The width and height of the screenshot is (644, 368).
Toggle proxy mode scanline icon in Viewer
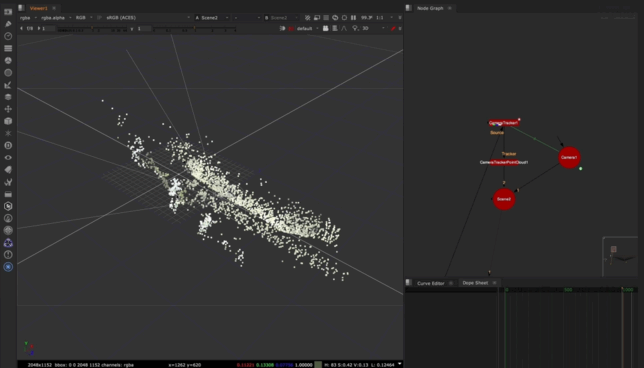326,18
